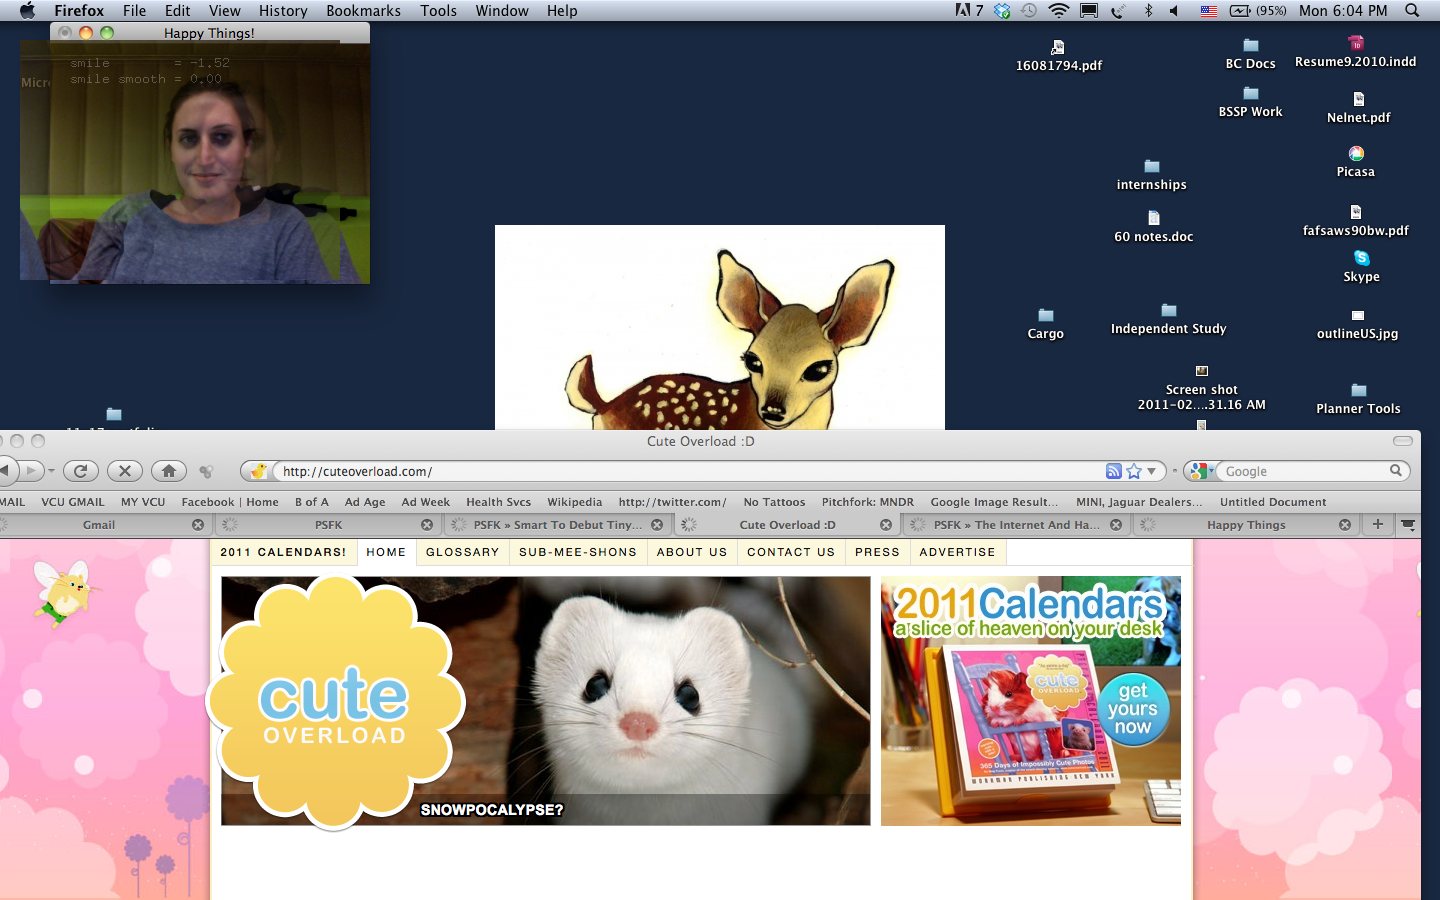Click the Reload page button

coord(80,471)
